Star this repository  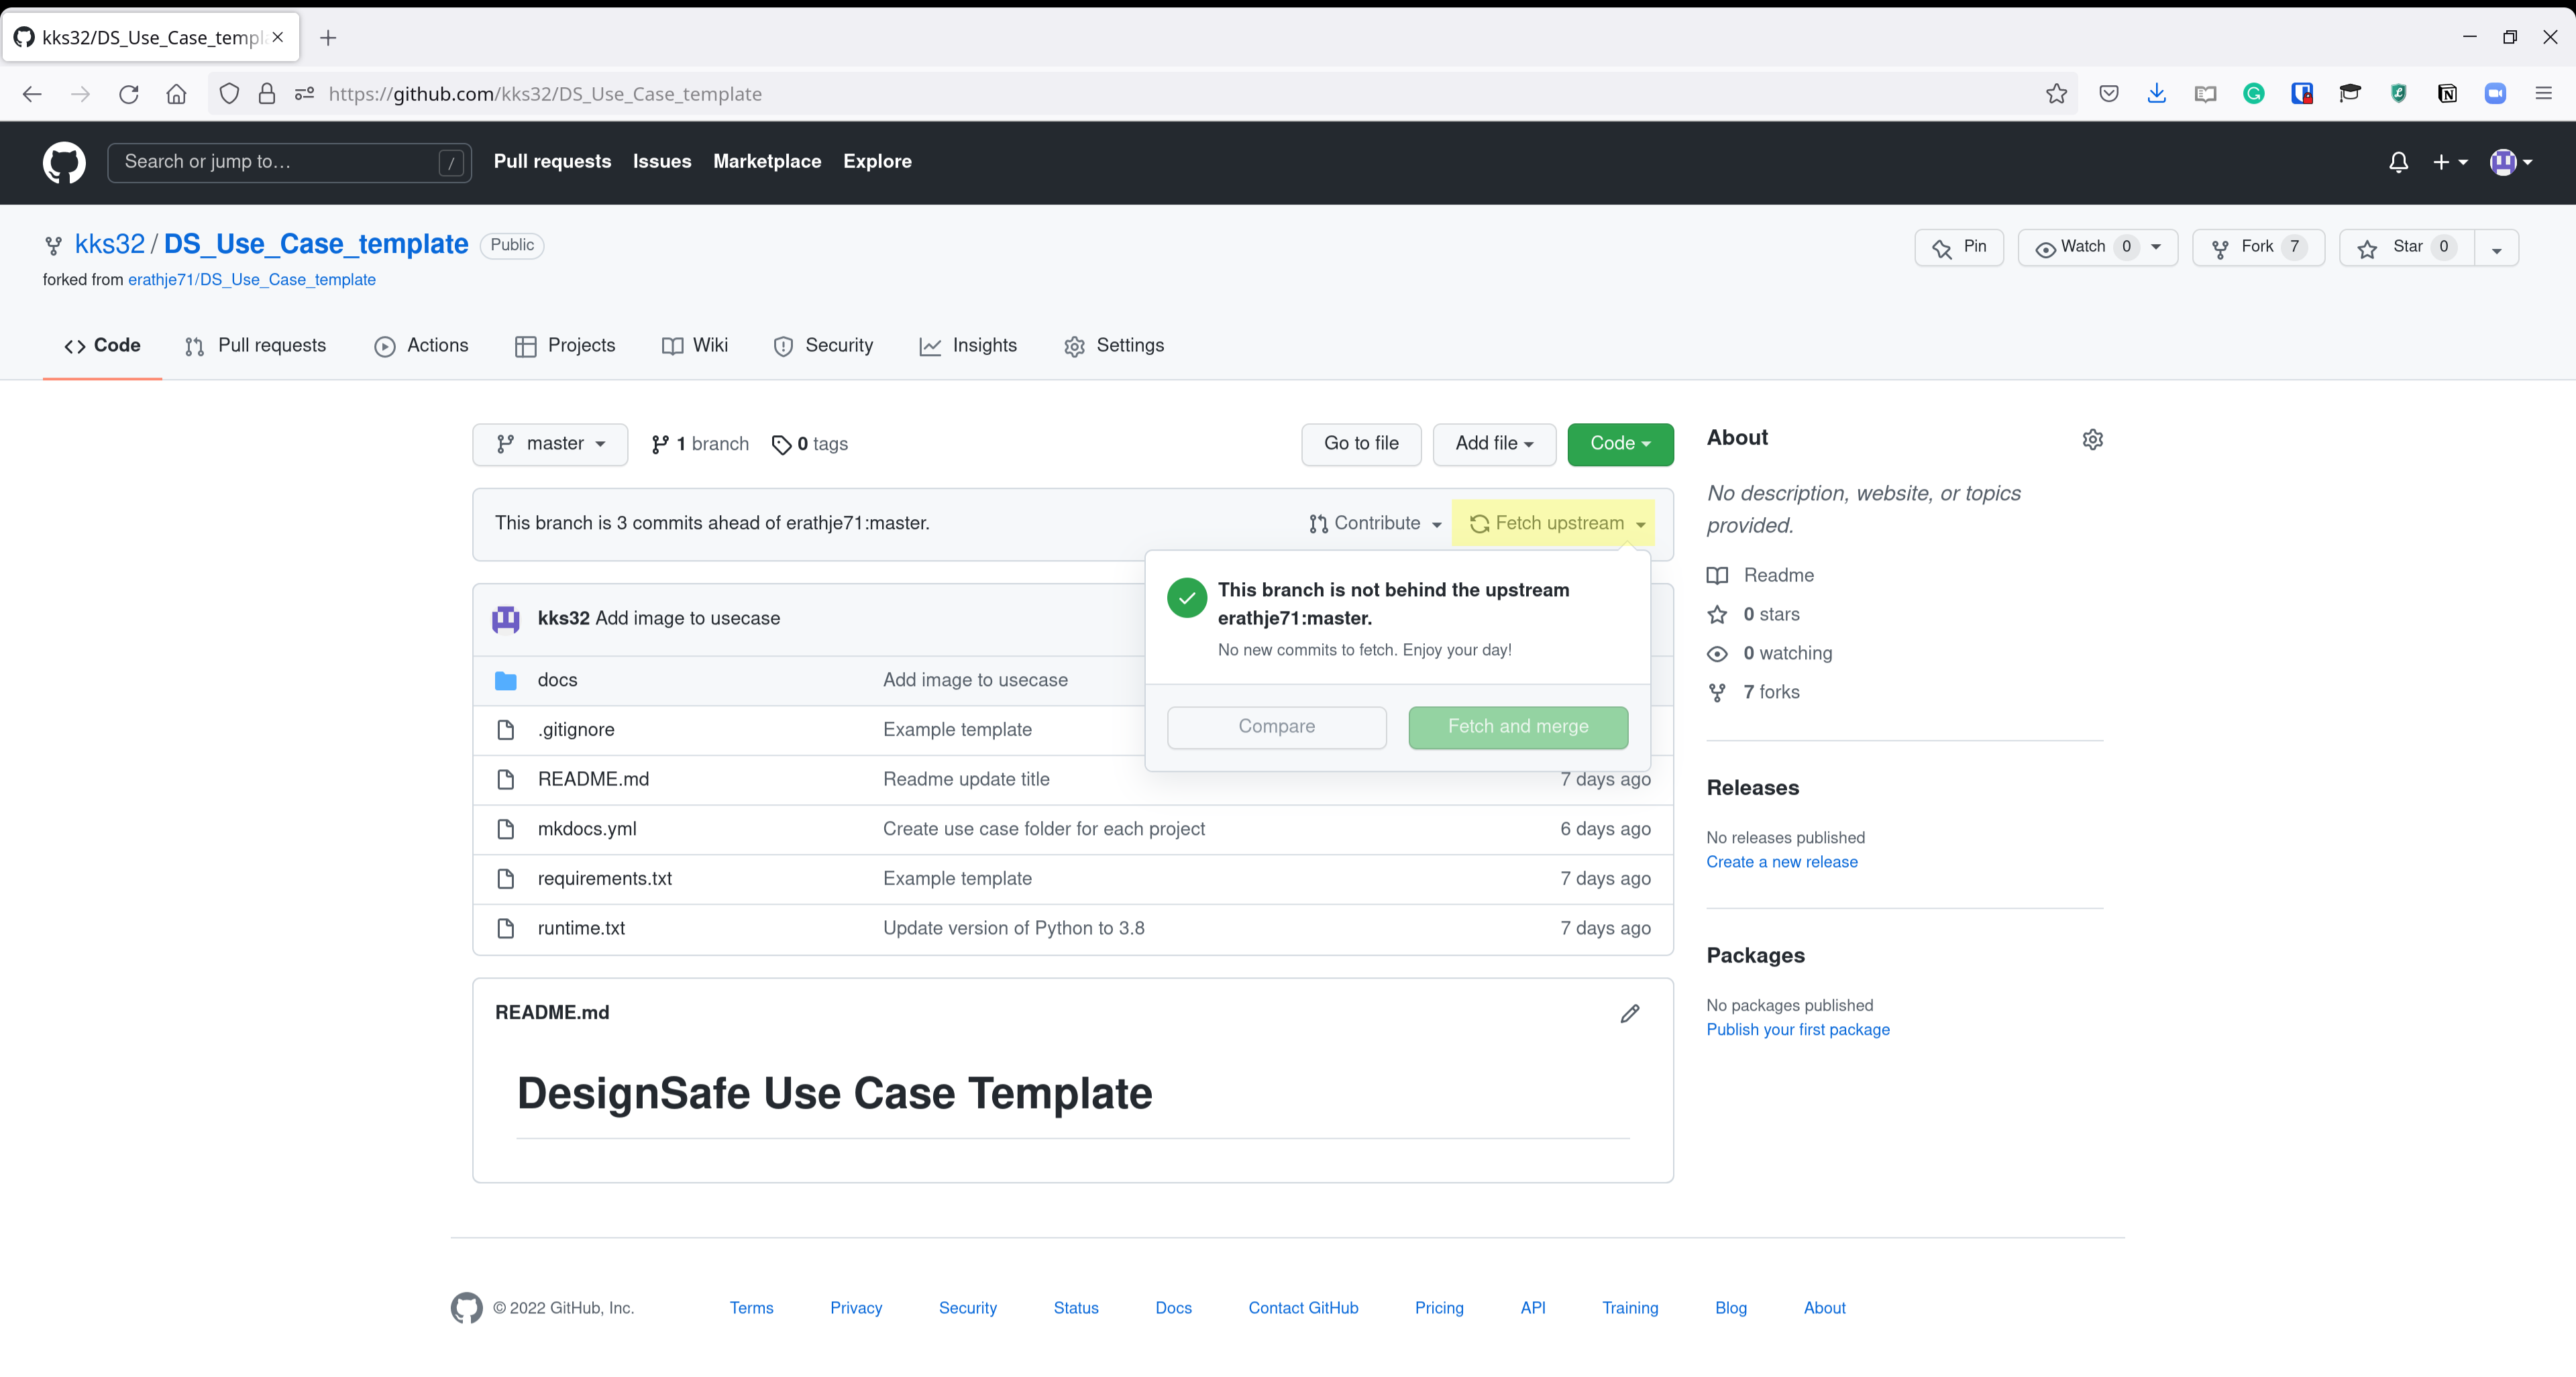coord(2405,247)
